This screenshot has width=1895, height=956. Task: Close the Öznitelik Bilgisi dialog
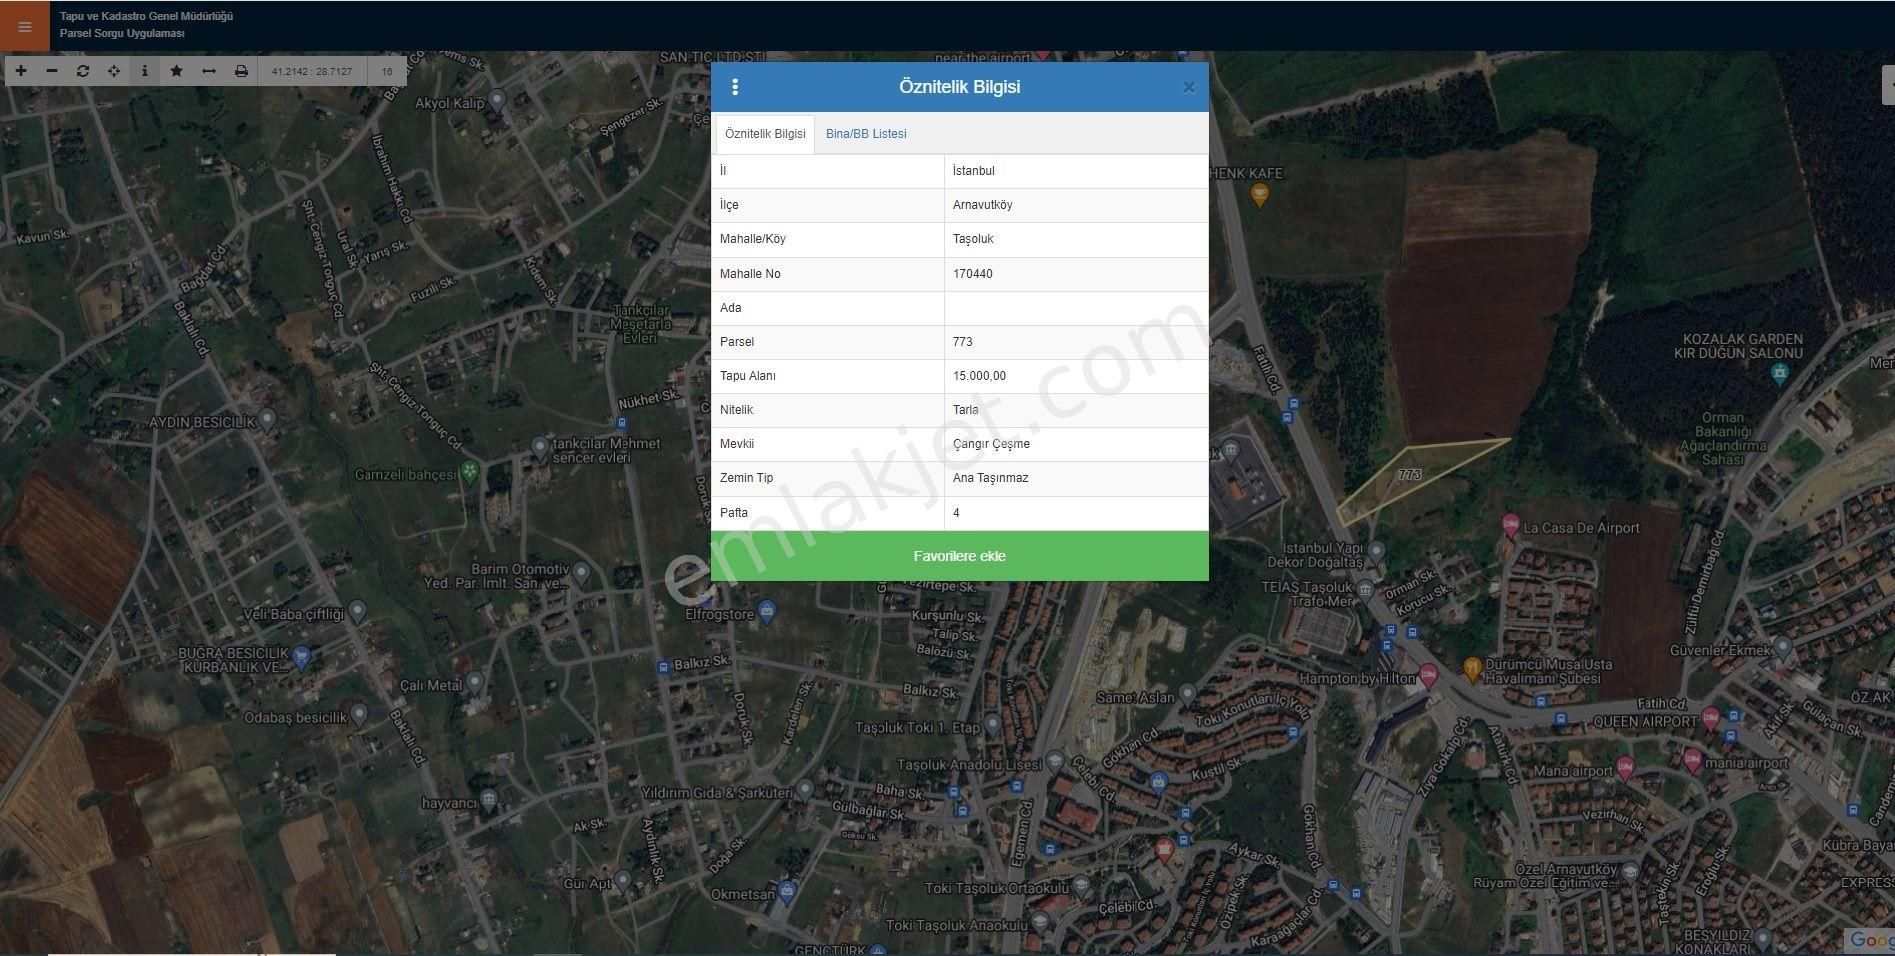click(x=1189, y=87)
